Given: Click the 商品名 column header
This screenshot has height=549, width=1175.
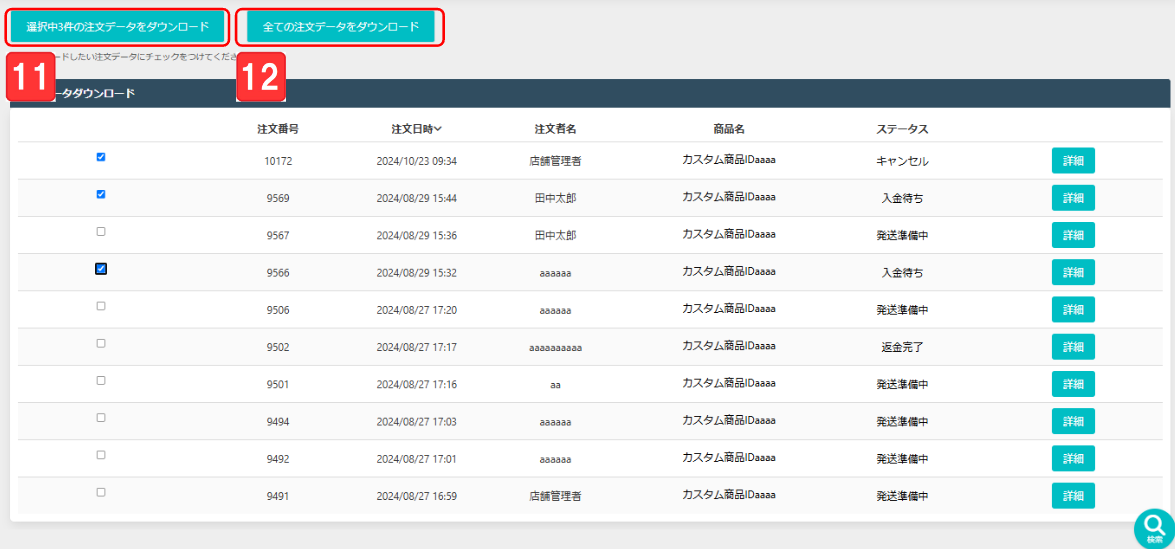Looking at the screenshot, I should pos(728,129).
